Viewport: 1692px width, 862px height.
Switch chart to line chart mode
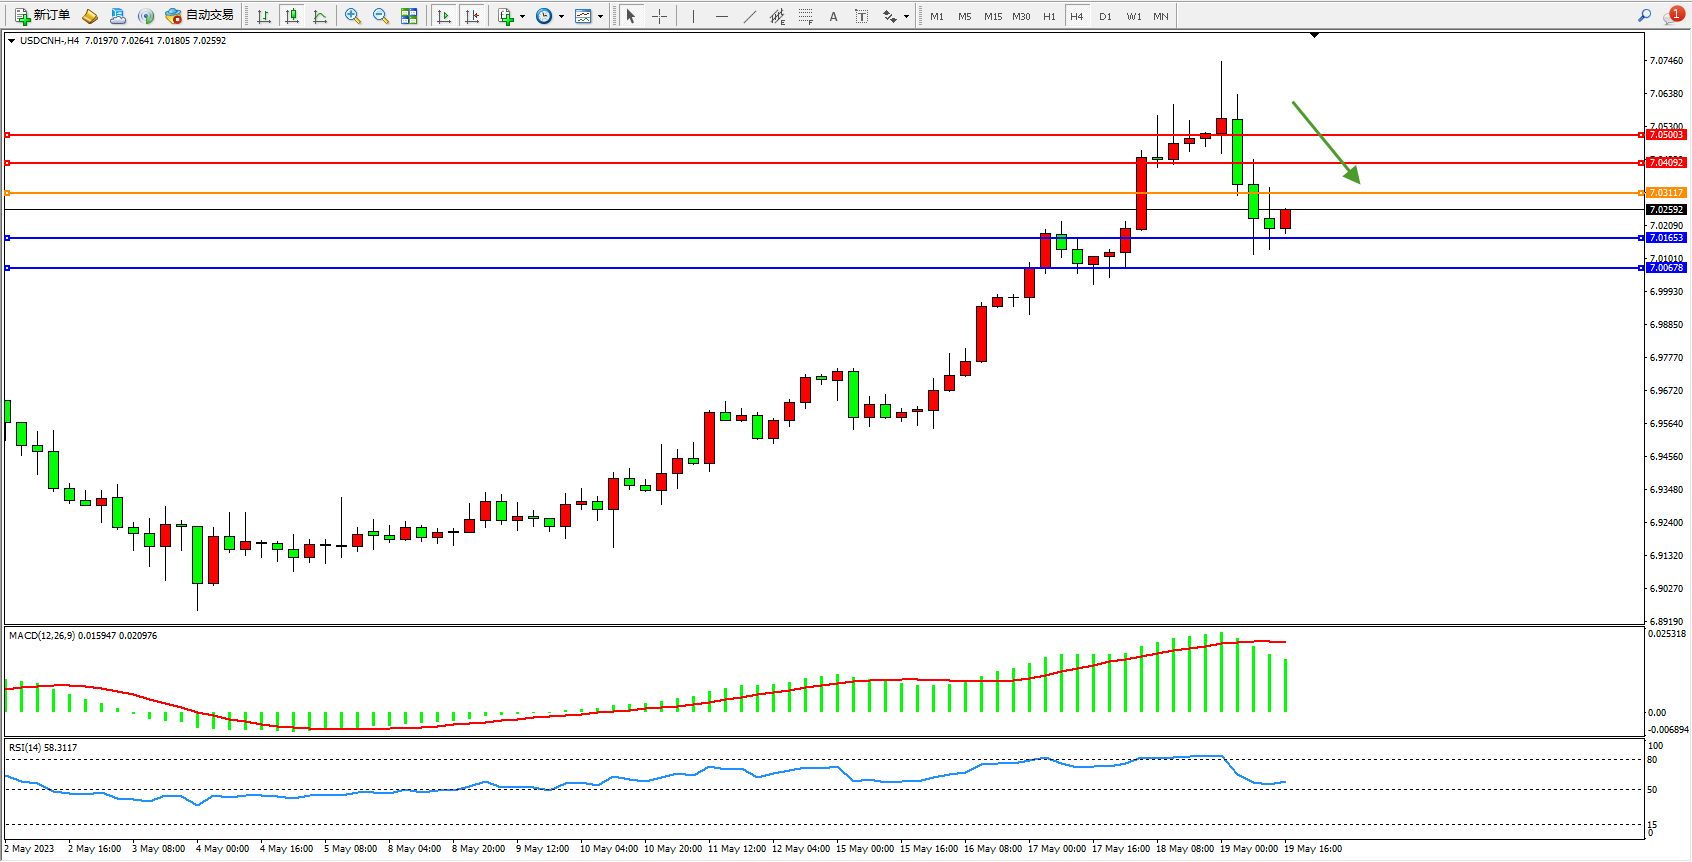point(320,16)
